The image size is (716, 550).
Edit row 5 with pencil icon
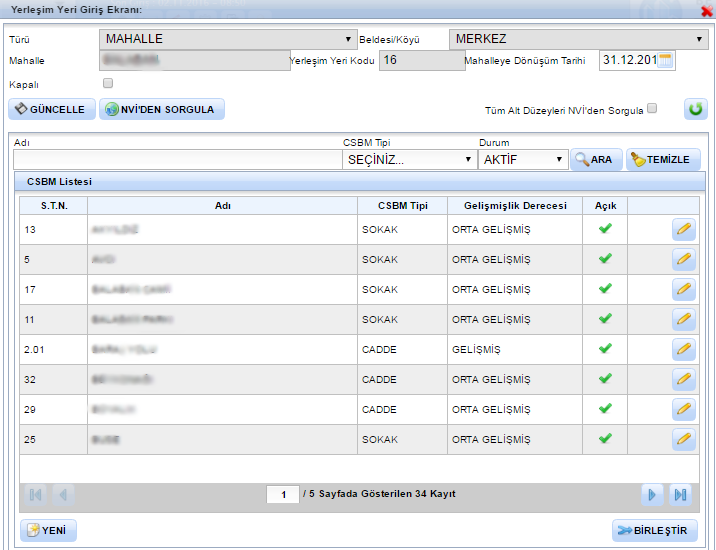[x=684, y=259]
